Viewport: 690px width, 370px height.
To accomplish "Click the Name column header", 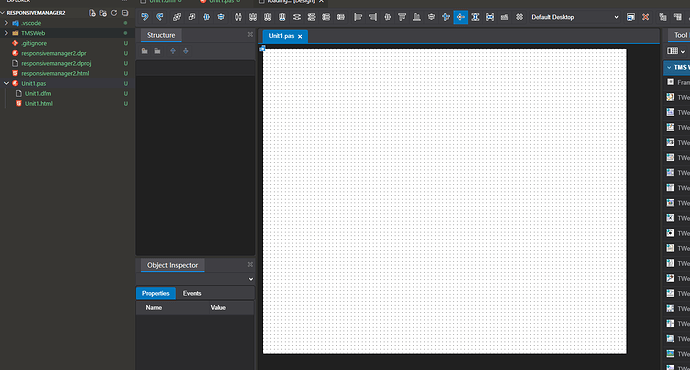I will tap(154, 308).
